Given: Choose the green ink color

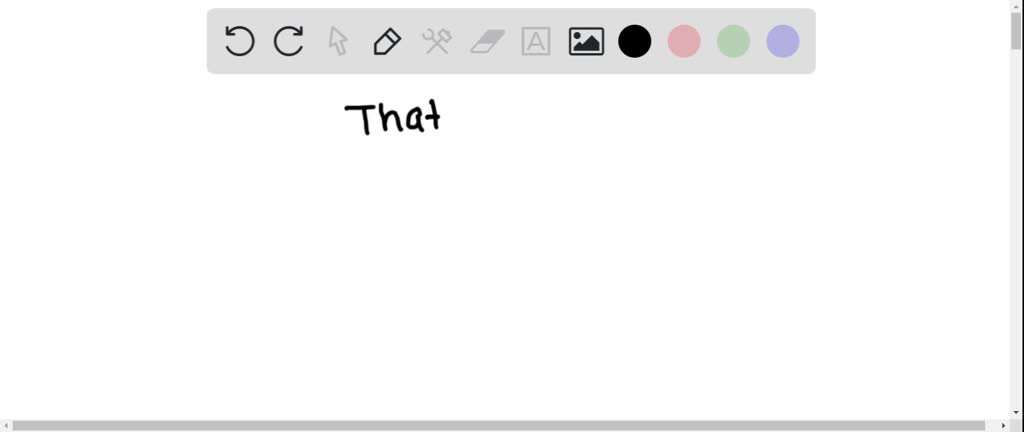Looking at the screenshot, I should click(x=733, y=41).
